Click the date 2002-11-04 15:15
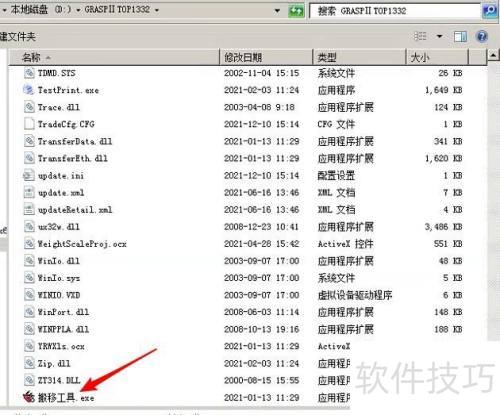Image resolution: width=500 pixels, height=415 pixels. point(262,73)
